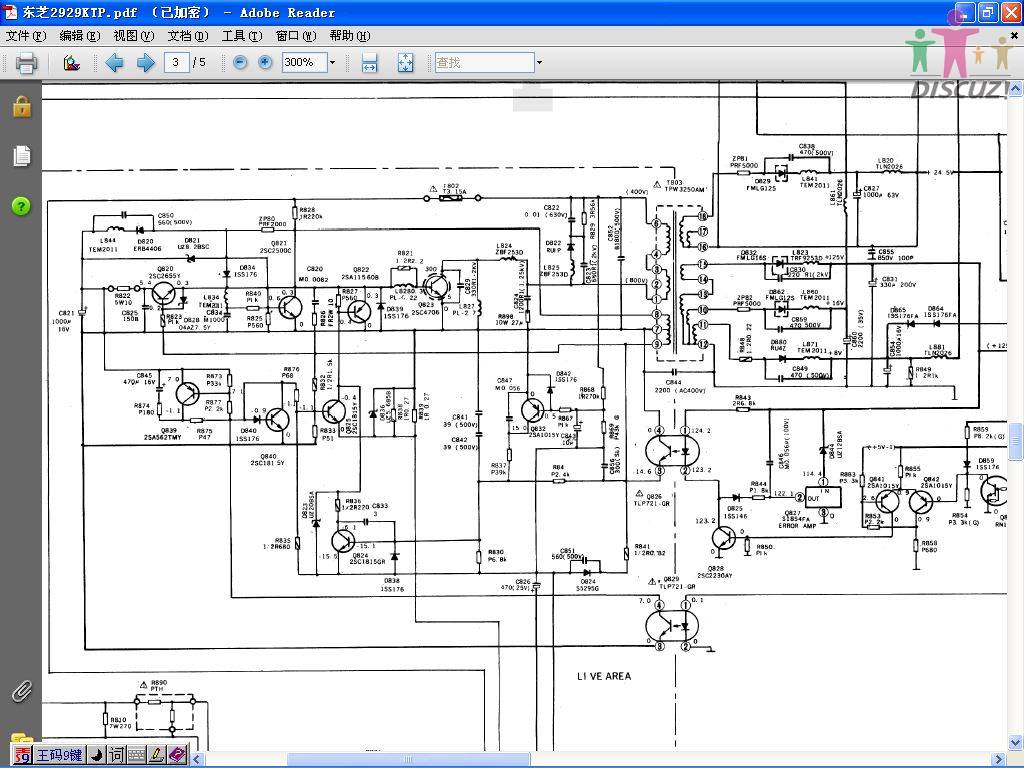The width and height of the screenshot is (1024, 768).
Task: Click the 王码9键 input method label
Action: point(59,756)
